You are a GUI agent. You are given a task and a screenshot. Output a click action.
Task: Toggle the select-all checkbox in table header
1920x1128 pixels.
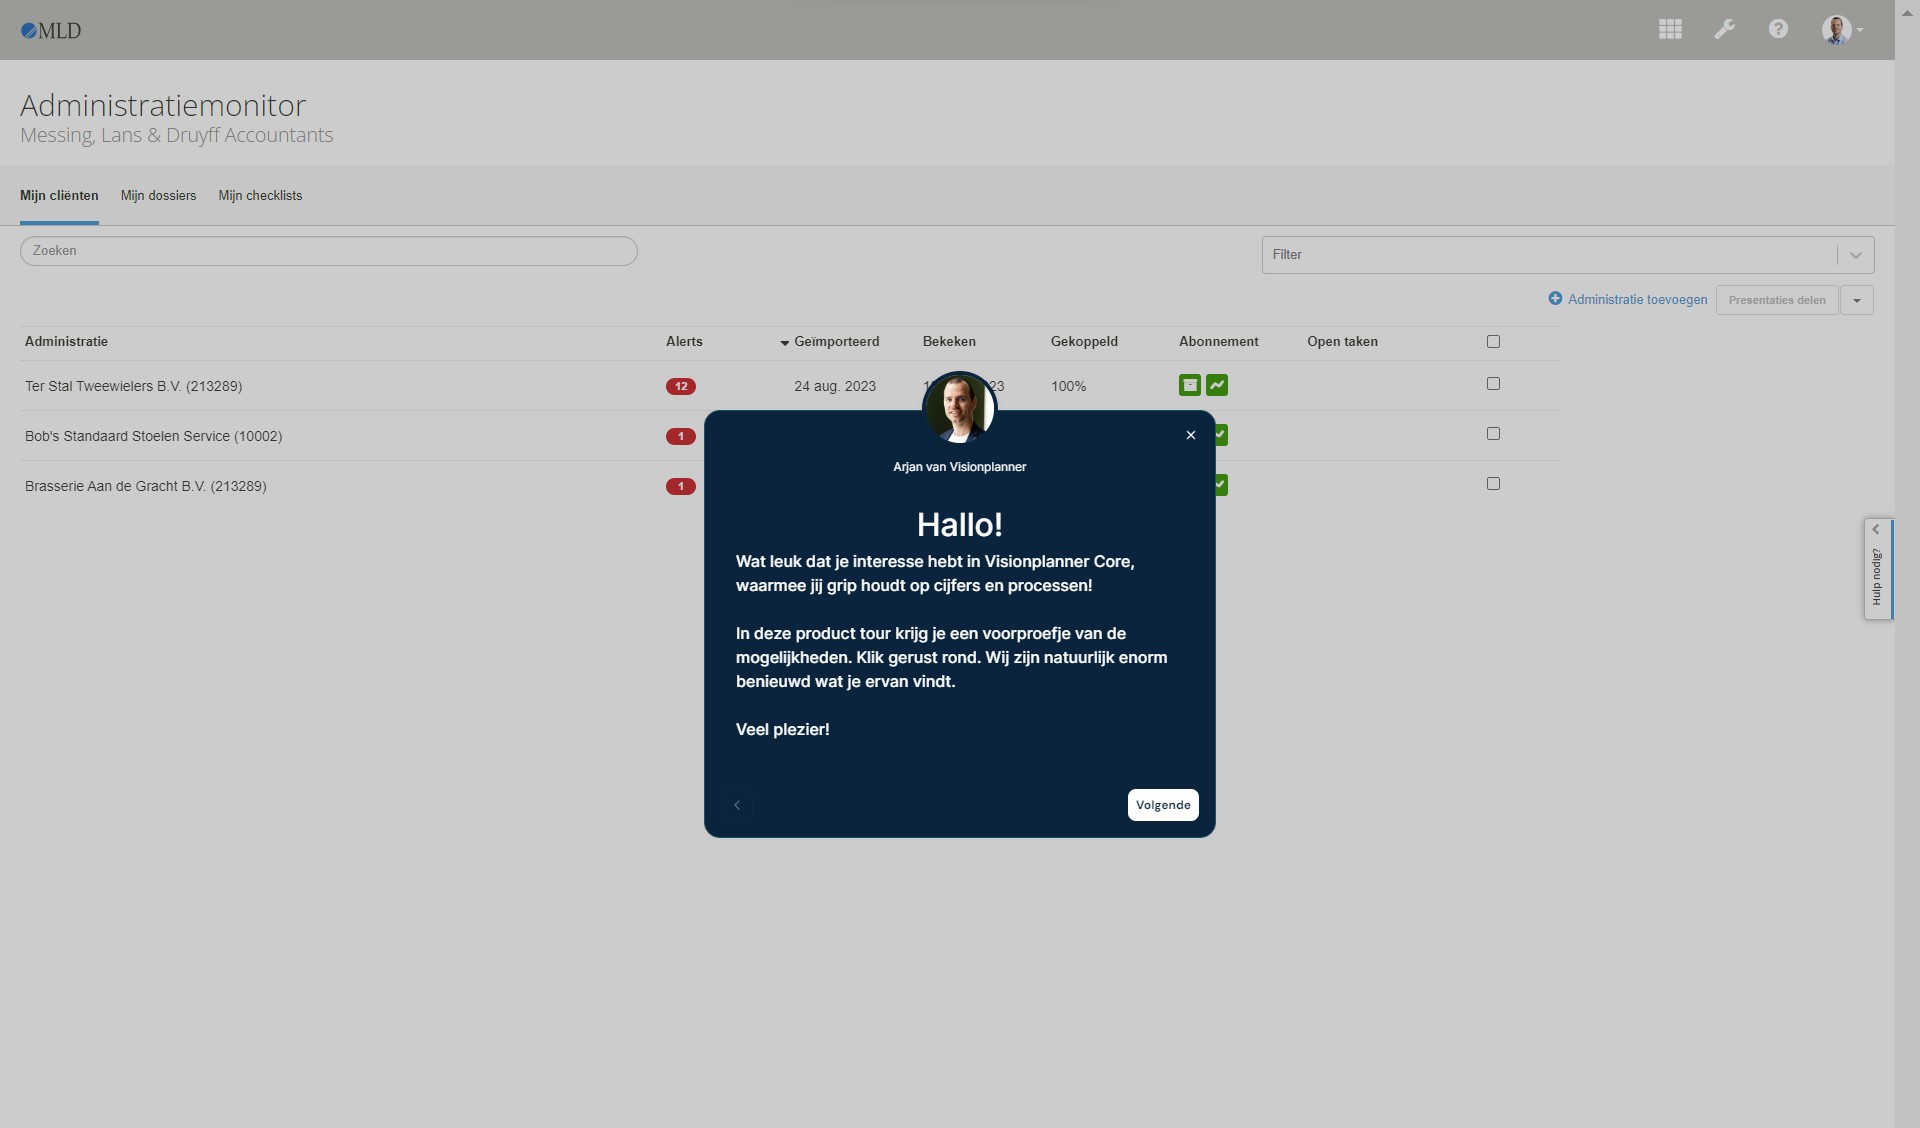(x=1493, y=341)
